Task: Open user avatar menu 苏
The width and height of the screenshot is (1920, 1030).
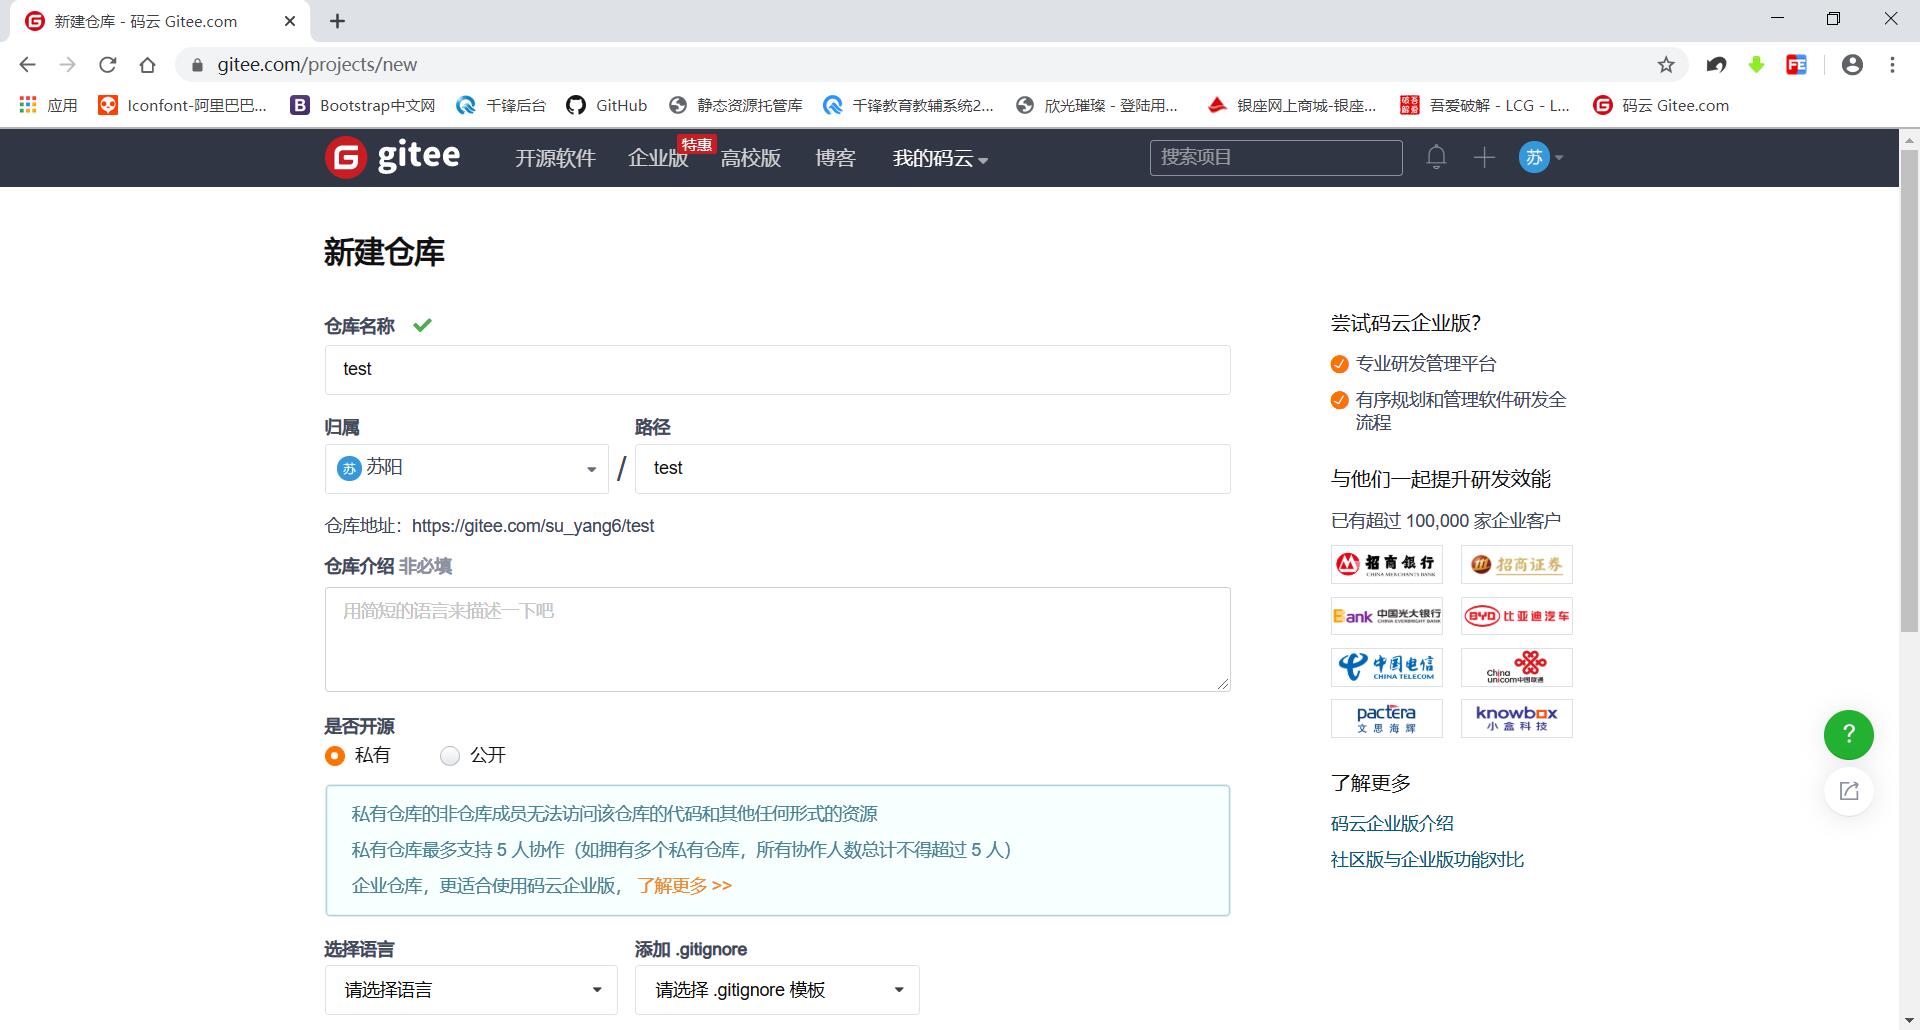Action: (1541, 157)
